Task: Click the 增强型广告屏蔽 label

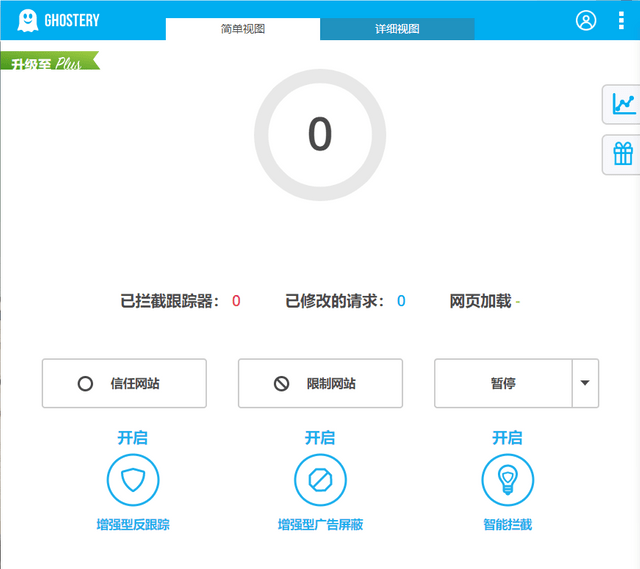Action: click(x=320, y=525)
